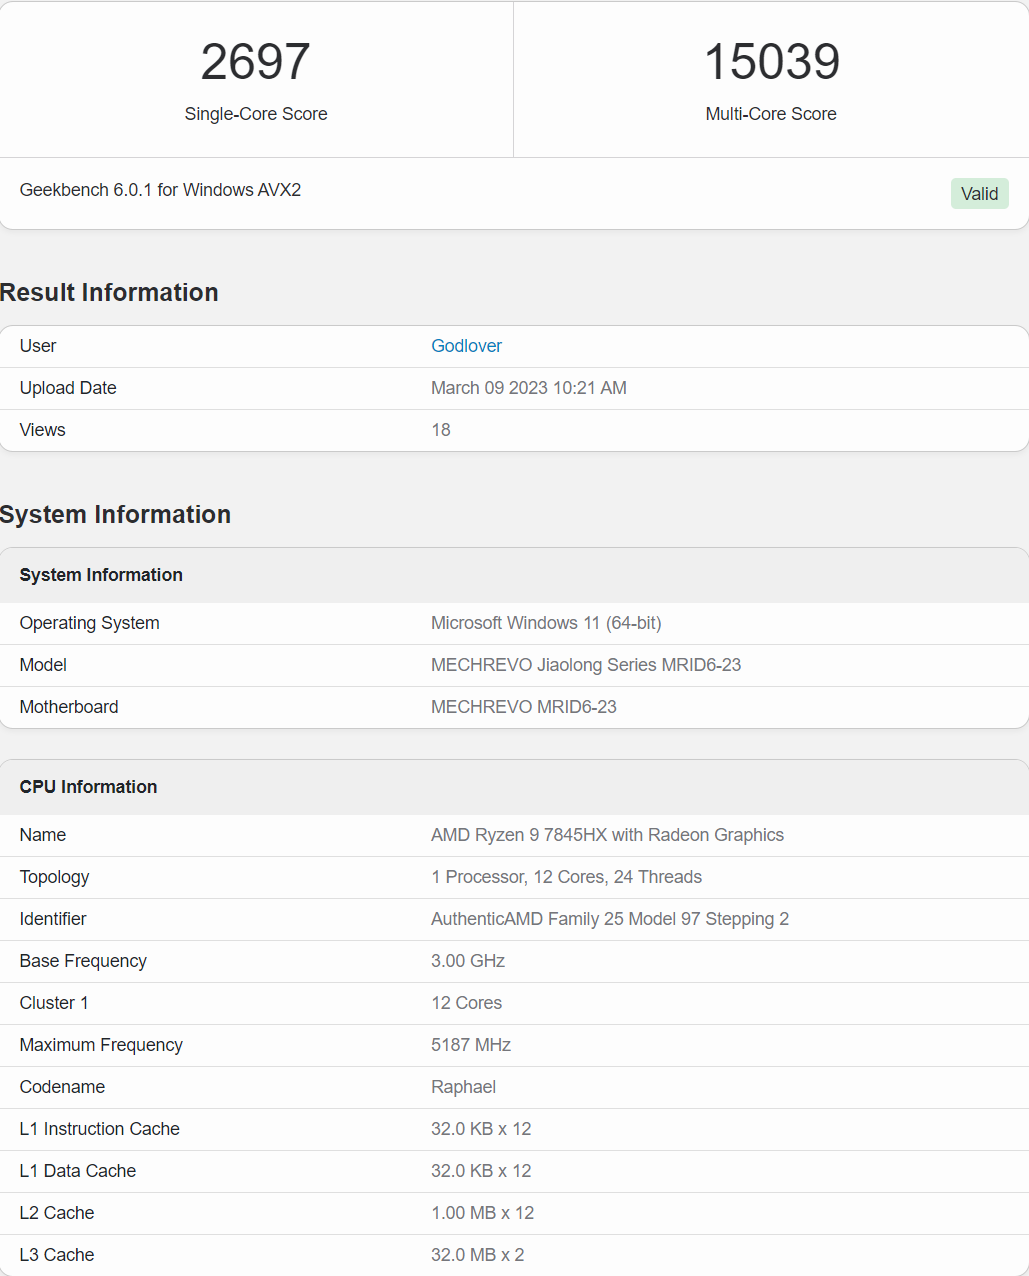Select the MECHREVO Jiaolong Series MRID6-23 model value

pyautogui.click(x=586, y=665)
